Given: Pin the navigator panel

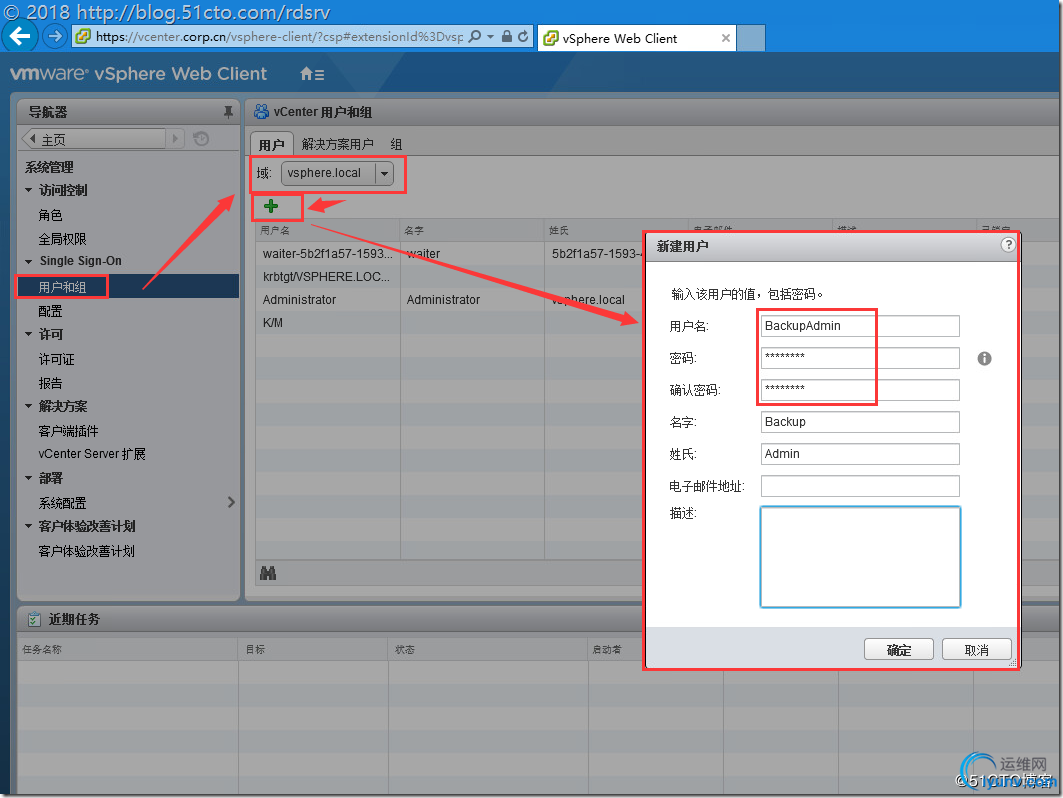Looking at the screenshot, I should click(228, 112).
